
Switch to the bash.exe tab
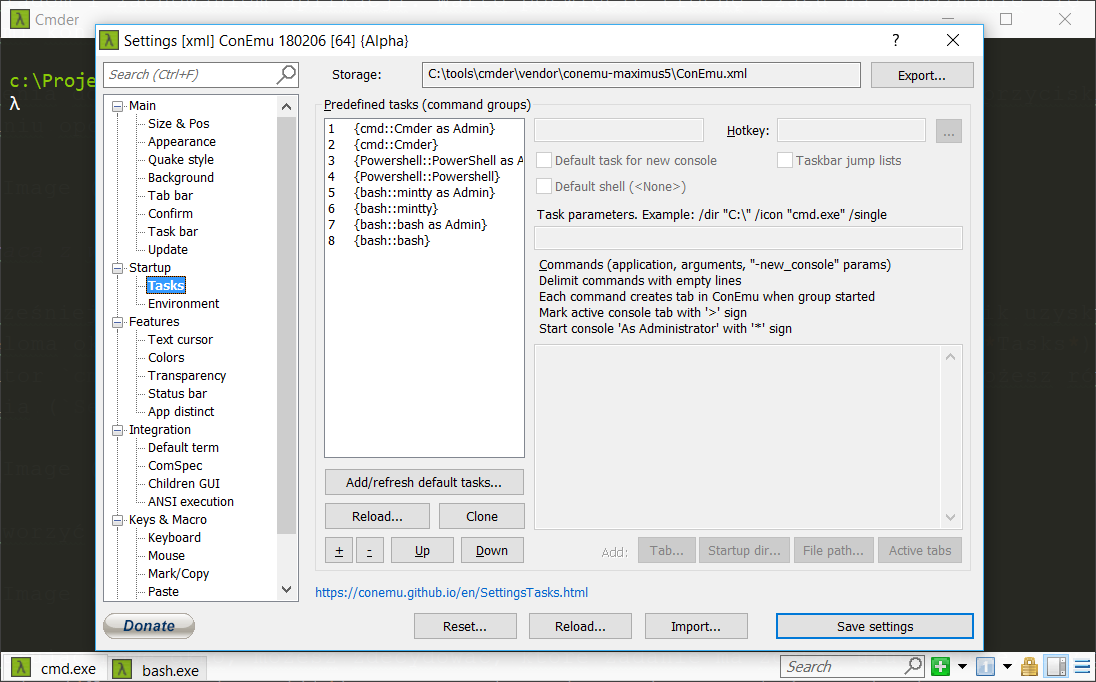point(157,669)
